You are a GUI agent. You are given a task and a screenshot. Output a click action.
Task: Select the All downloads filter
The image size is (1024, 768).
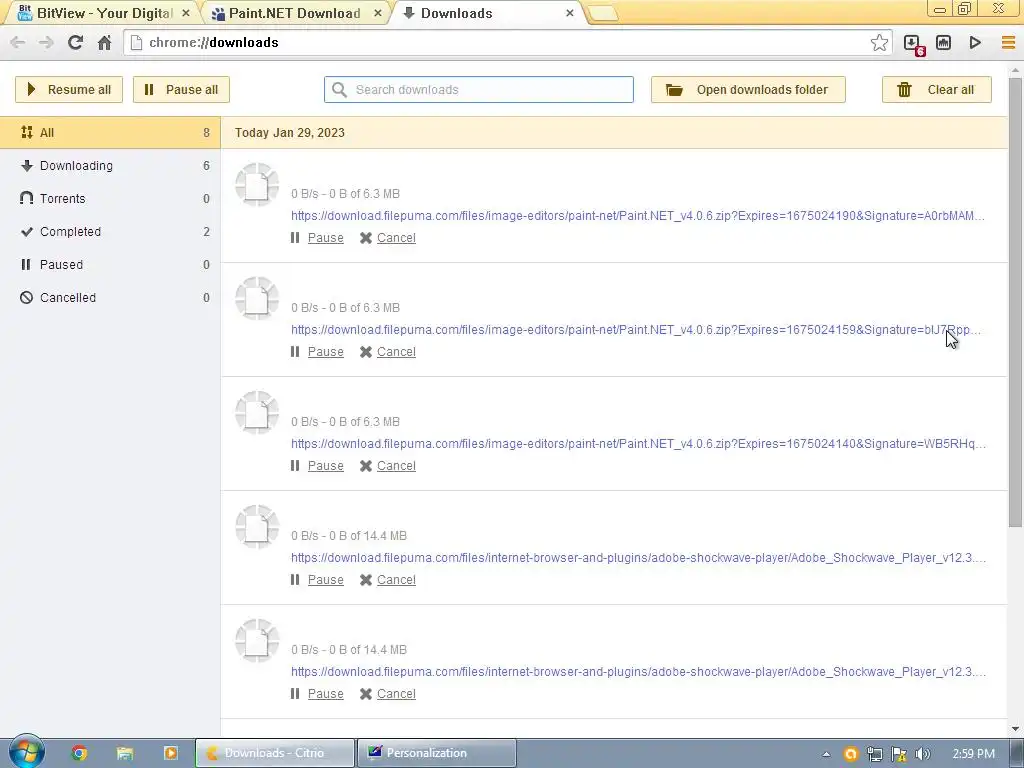110,133
